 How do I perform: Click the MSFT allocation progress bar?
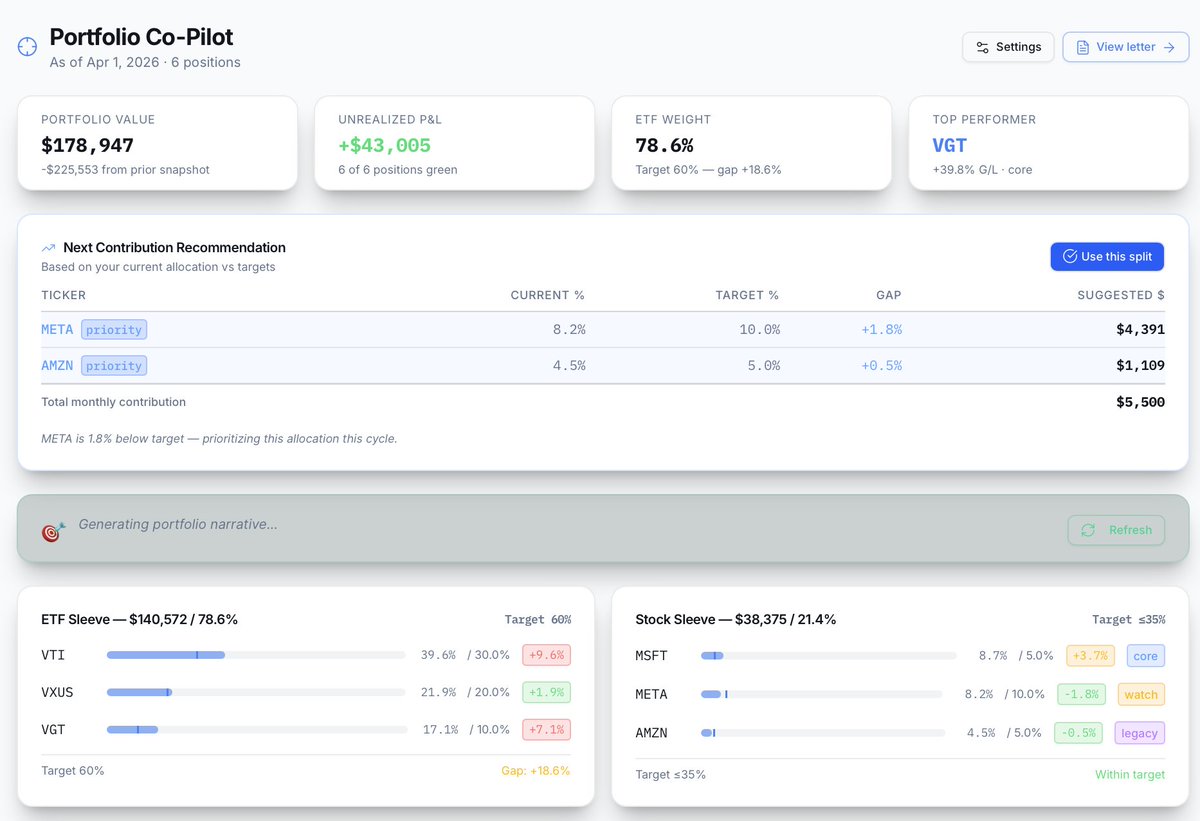[x=828, y=656]
